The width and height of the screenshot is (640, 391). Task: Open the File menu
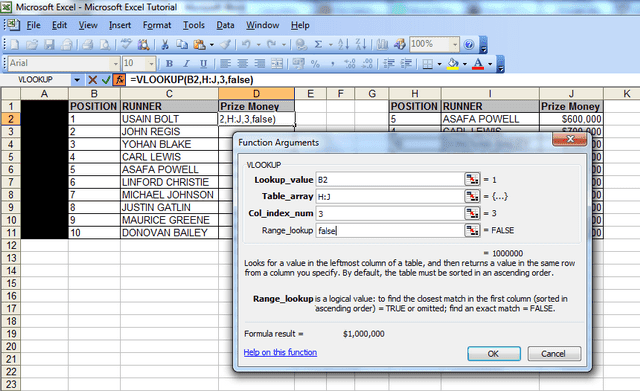pyautogui.click(x=33, y=25)
